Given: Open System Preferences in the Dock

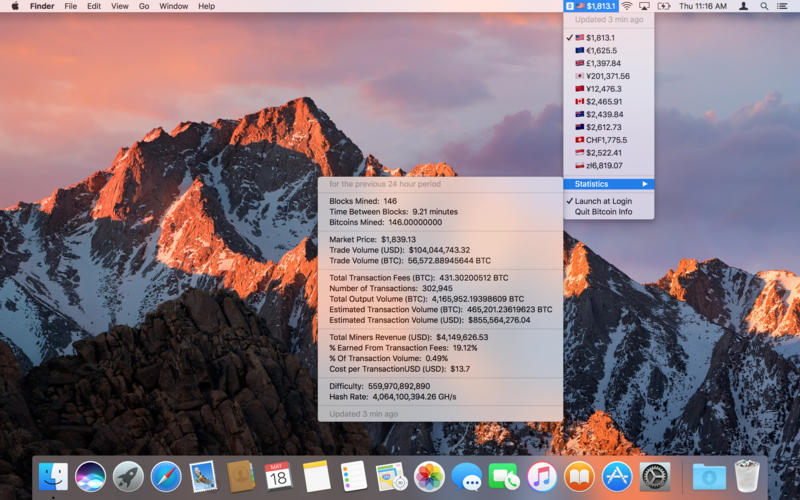Looking at the screenshot, I should click(655, 476).
